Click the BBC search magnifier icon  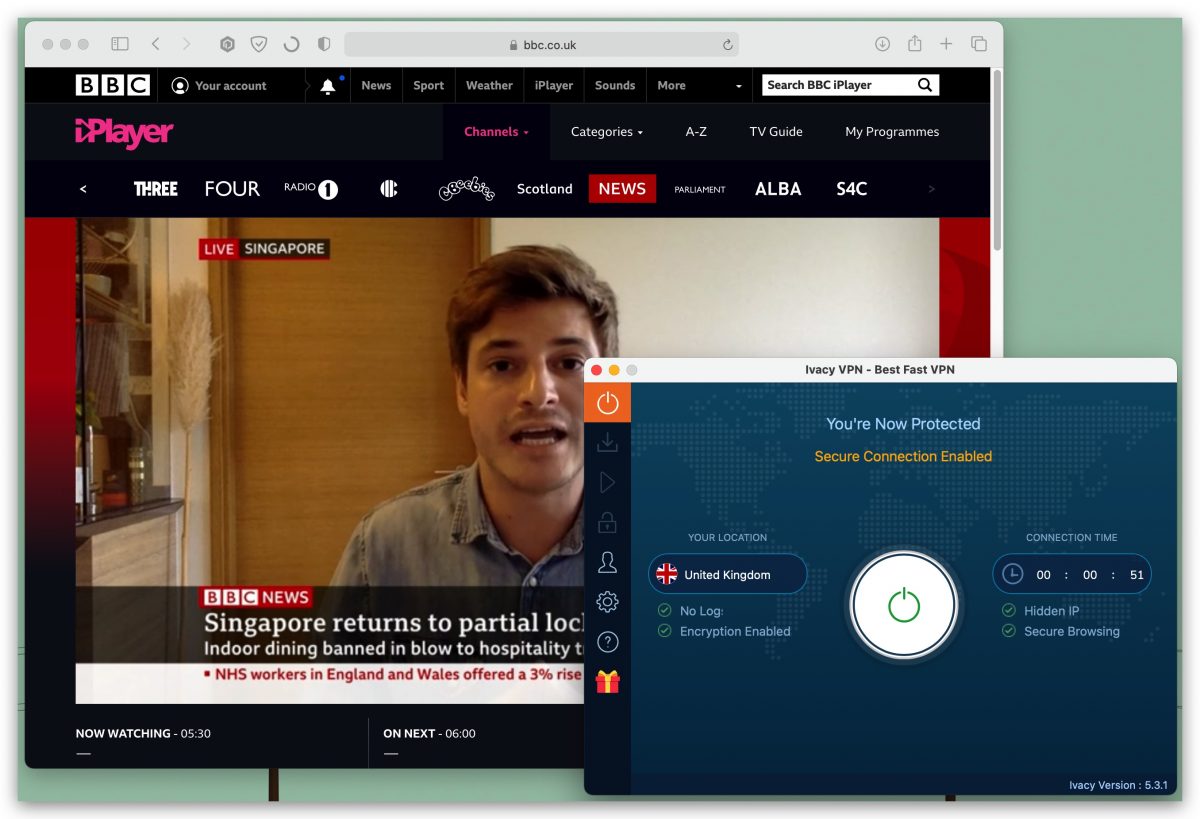tap(925, 85)
